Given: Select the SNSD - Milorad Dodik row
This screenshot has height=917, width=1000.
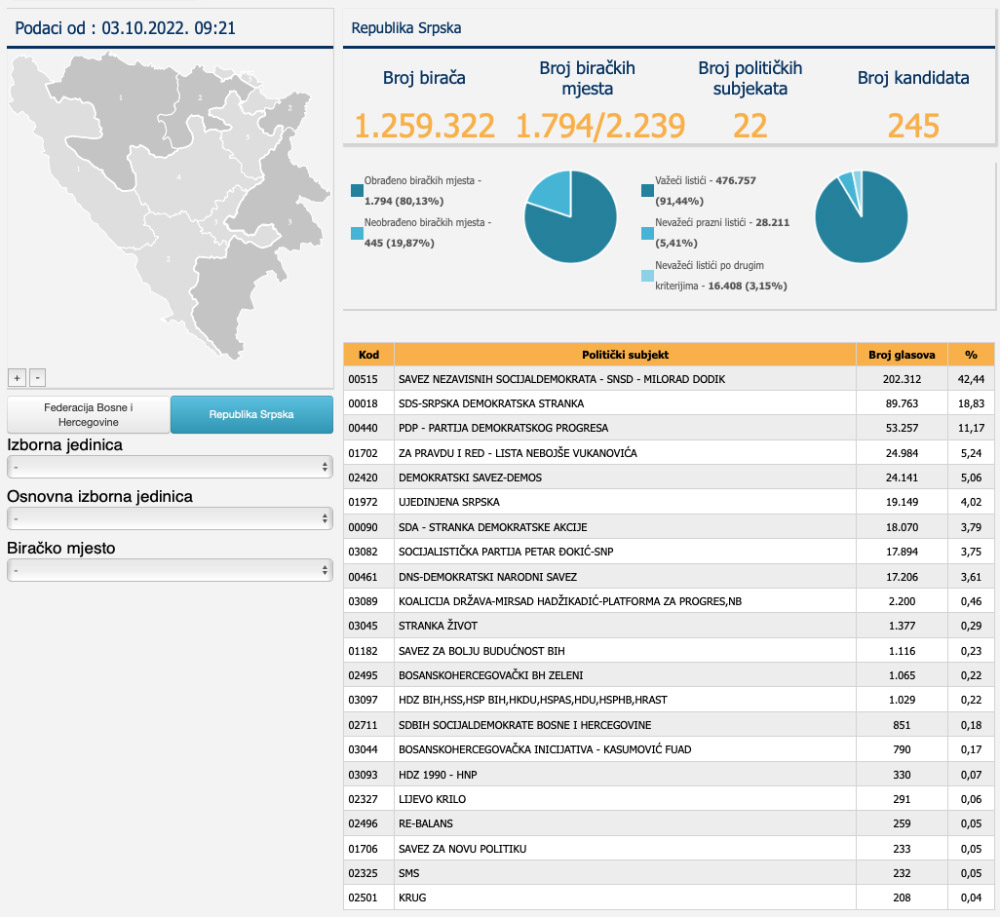Looking at the screenshot, I should click(625, 379).
